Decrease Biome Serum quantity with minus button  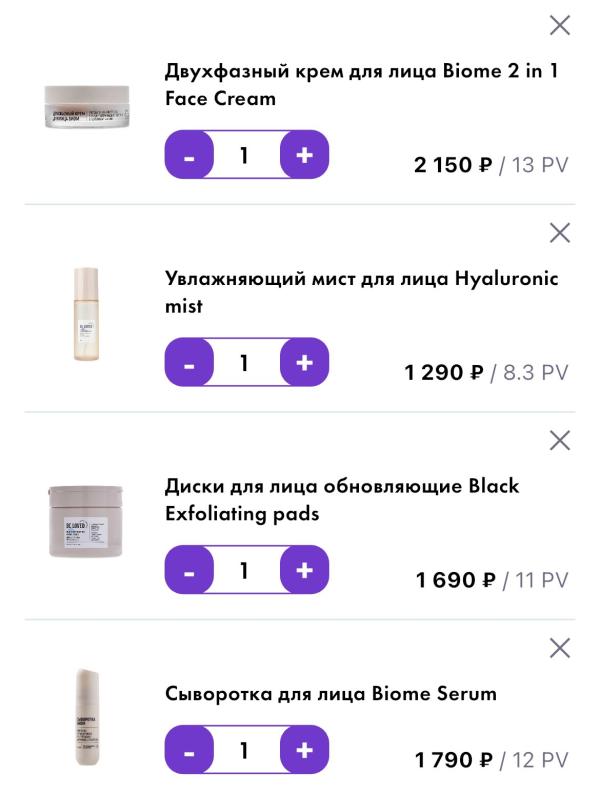pos(189,750)
